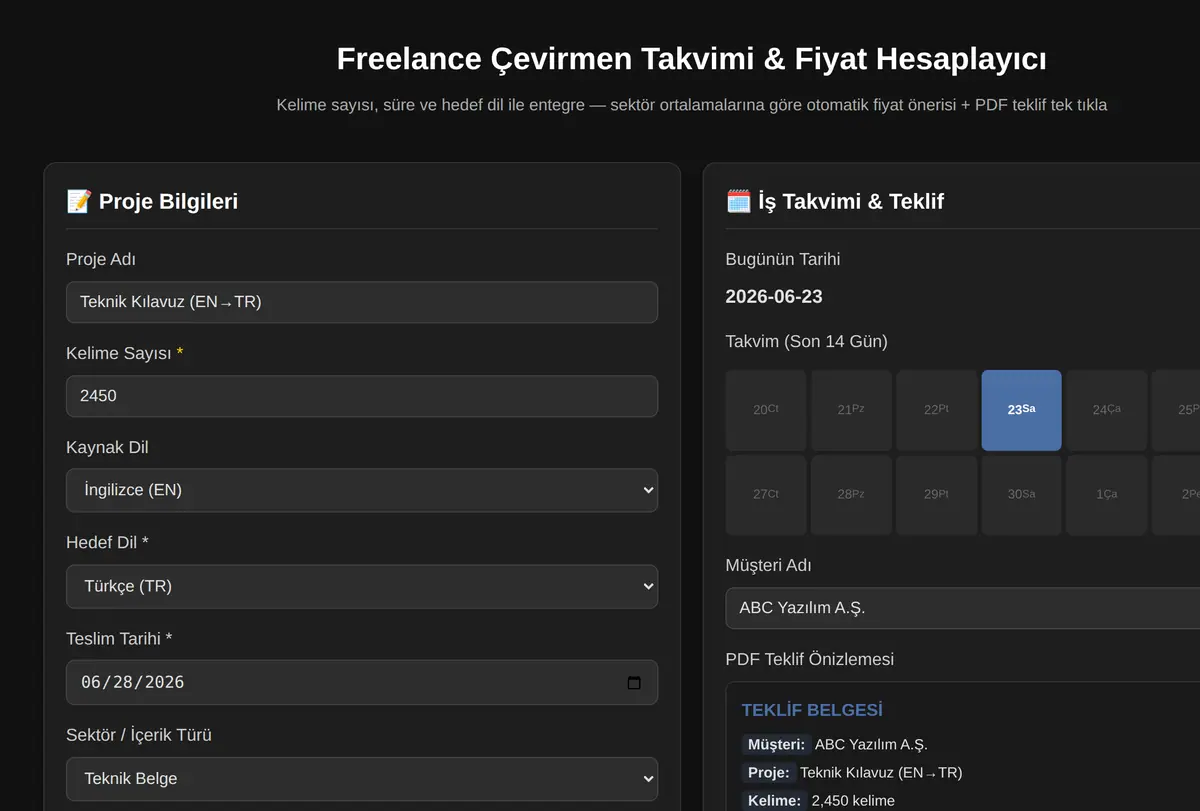1200x811 pixels.
Task: Click the Proje: label in the preview
Action: pyautogui.click(x=769, y=773)
